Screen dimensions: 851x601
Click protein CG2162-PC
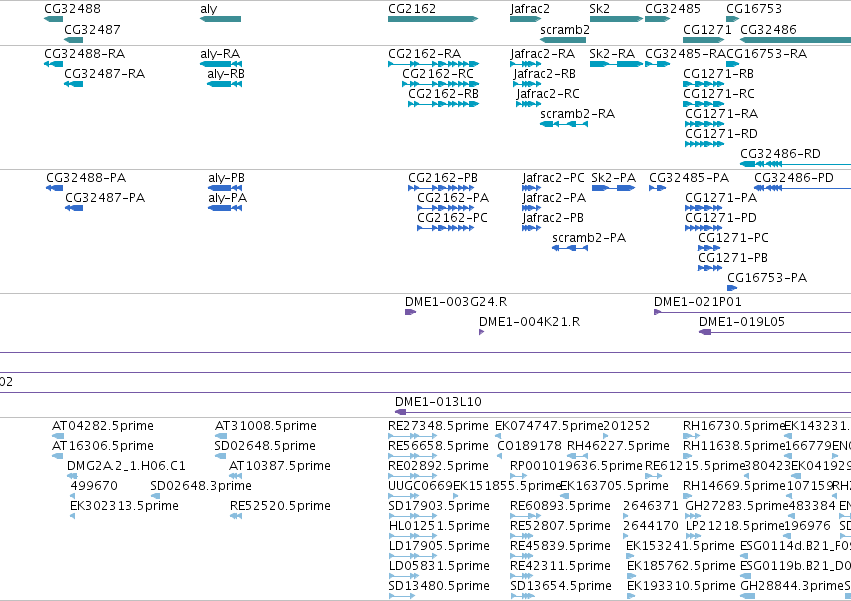pyautogui.click(x=446, y=228)
